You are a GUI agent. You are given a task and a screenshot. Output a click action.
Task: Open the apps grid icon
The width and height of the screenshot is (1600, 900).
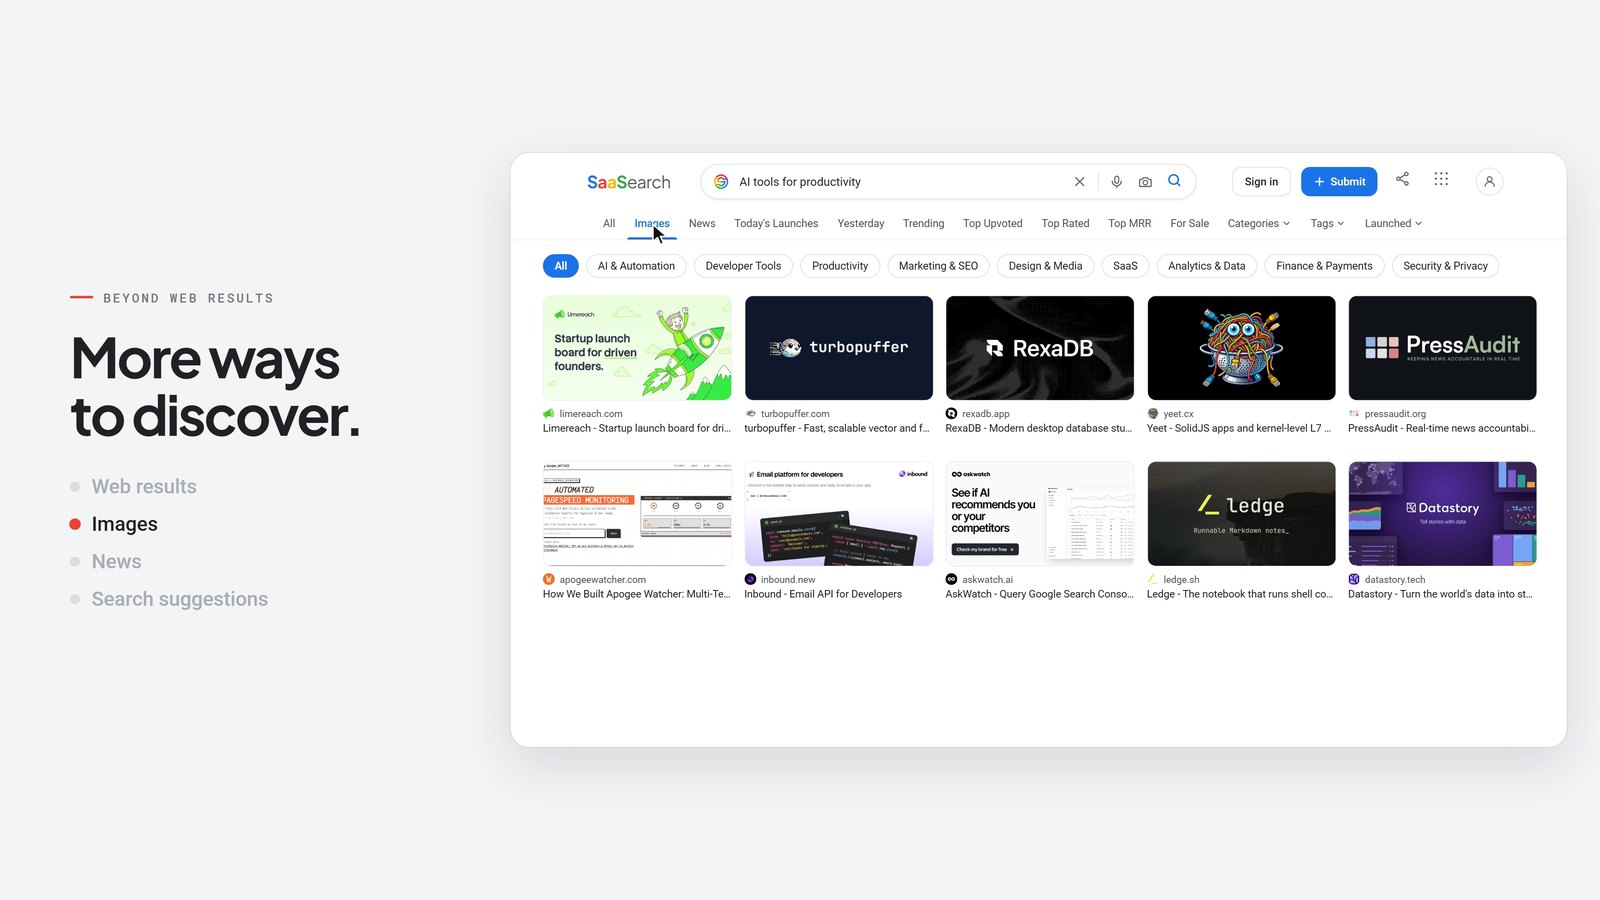coord(1441,179)
